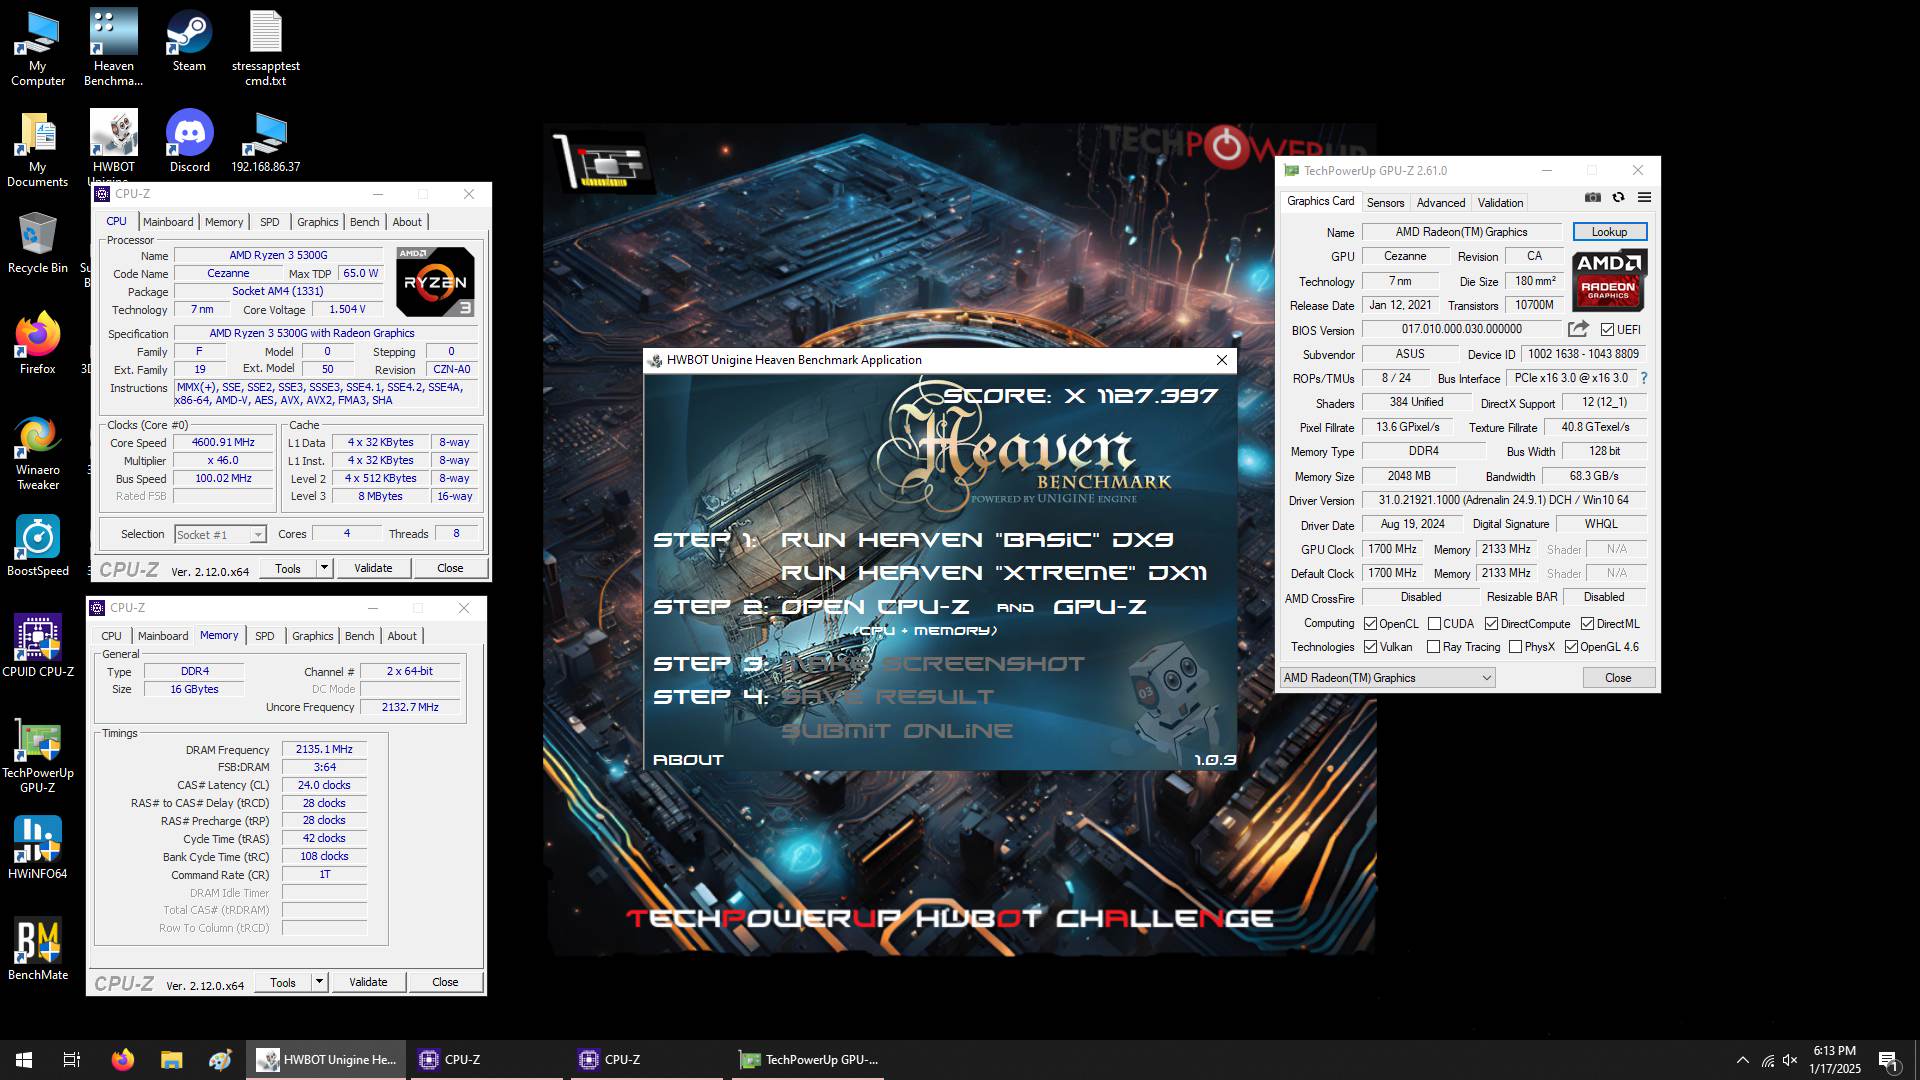Open CPUID CPU-Z desktop icon
Viewport: 1920px width, 1080px height.
(x=38, y=647)
